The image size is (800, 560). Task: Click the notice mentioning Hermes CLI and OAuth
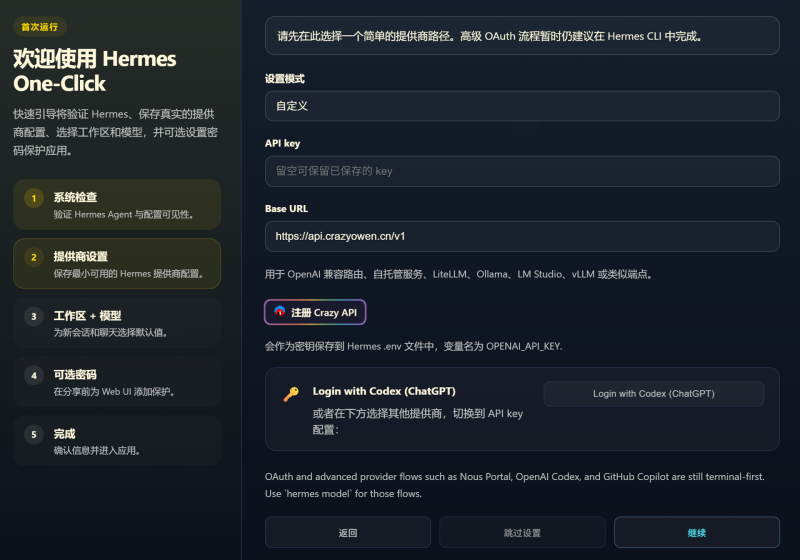[522, 36]
